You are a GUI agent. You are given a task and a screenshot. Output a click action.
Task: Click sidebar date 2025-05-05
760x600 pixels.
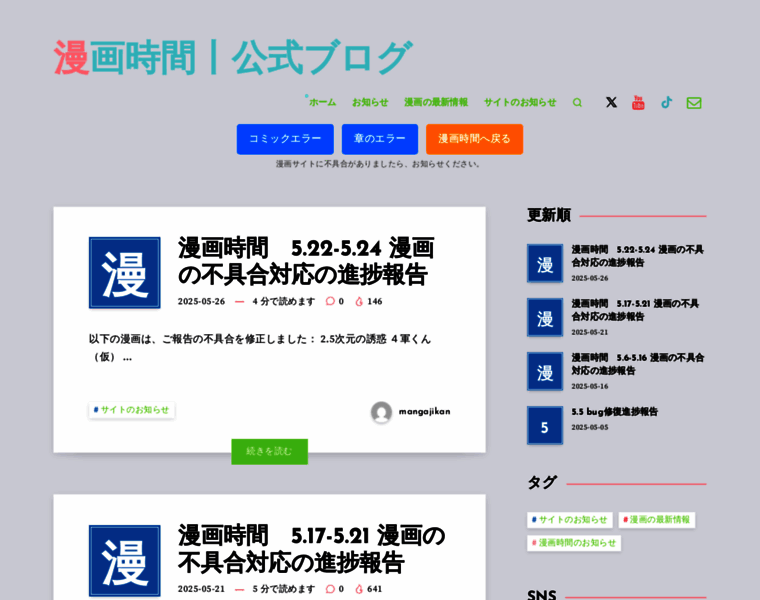pyautogui.click(x=589, y=427)
